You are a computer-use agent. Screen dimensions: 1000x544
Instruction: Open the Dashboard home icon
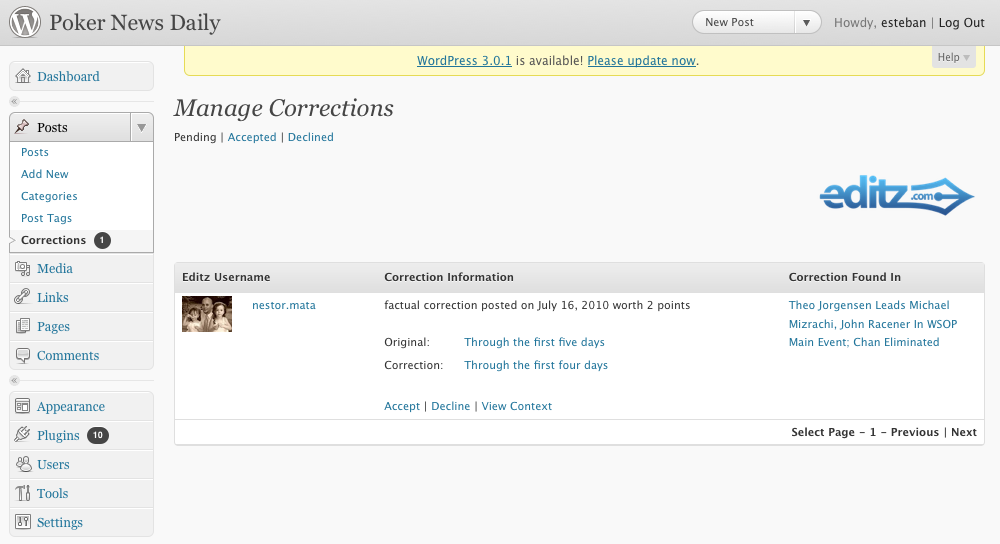pos(23,77)
